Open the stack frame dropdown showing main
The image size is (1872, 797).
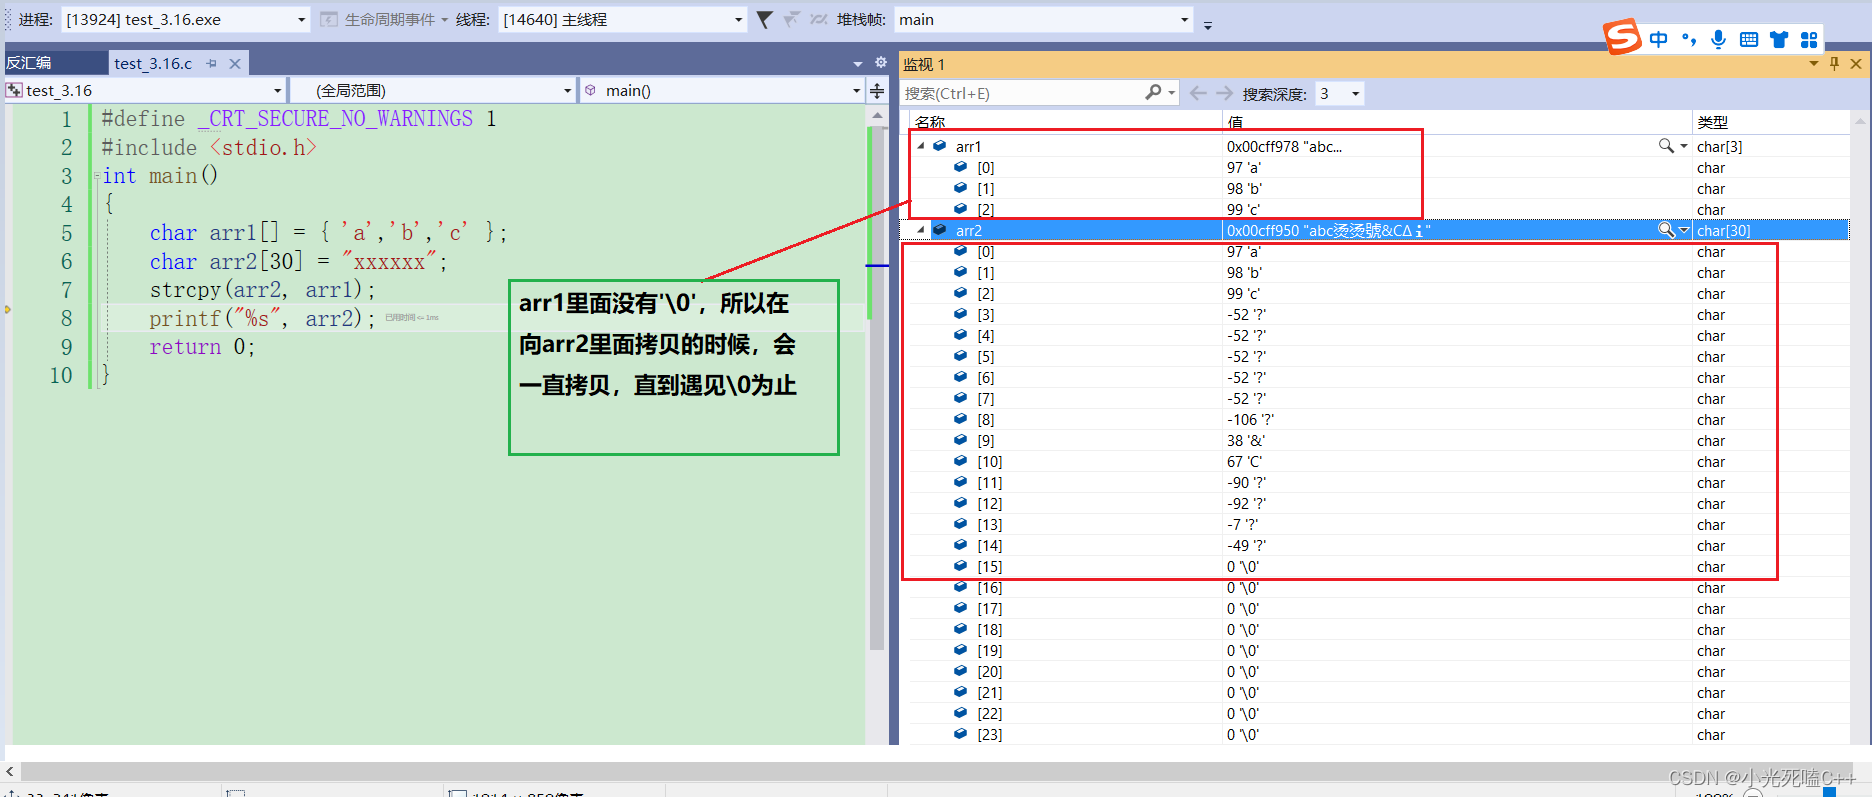[1043, 19]
